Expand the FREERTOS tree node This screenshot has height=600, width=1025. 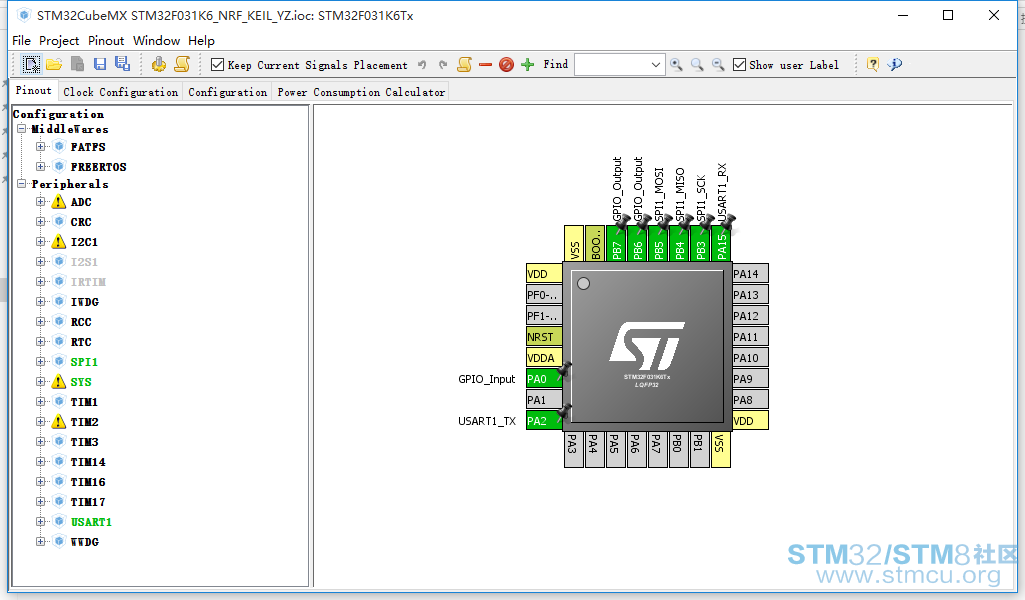[x=41, y=166]
